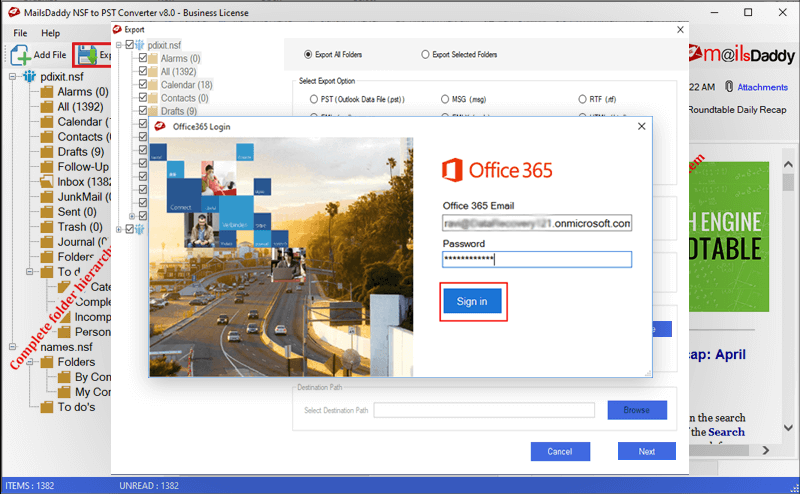Select pdixit.nsf database icon in main tree

[x=29, y=77]
